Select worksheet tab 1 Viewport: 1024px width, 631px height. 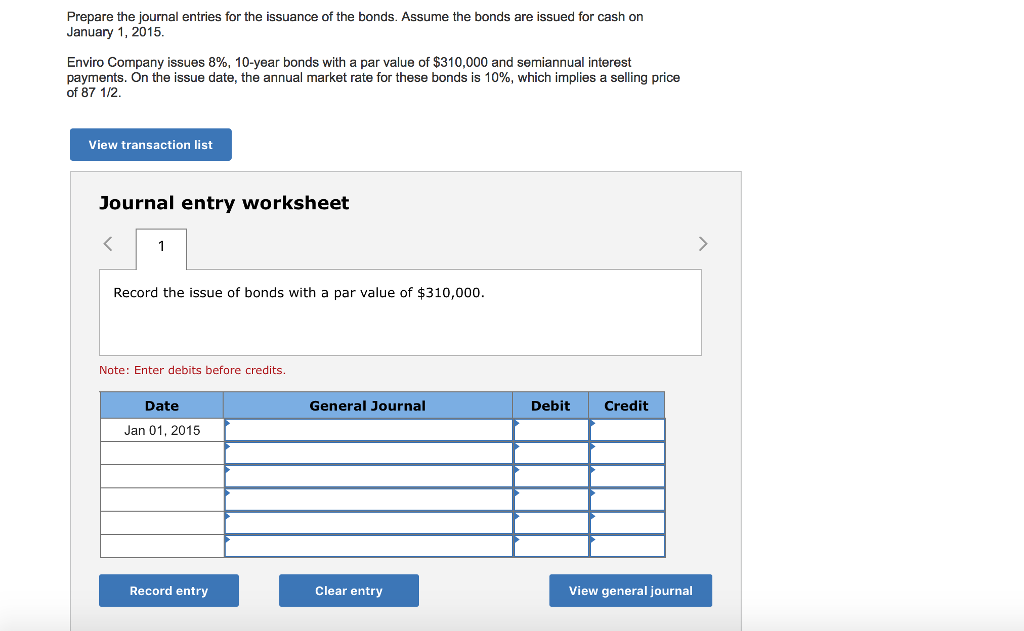(161, 248)
